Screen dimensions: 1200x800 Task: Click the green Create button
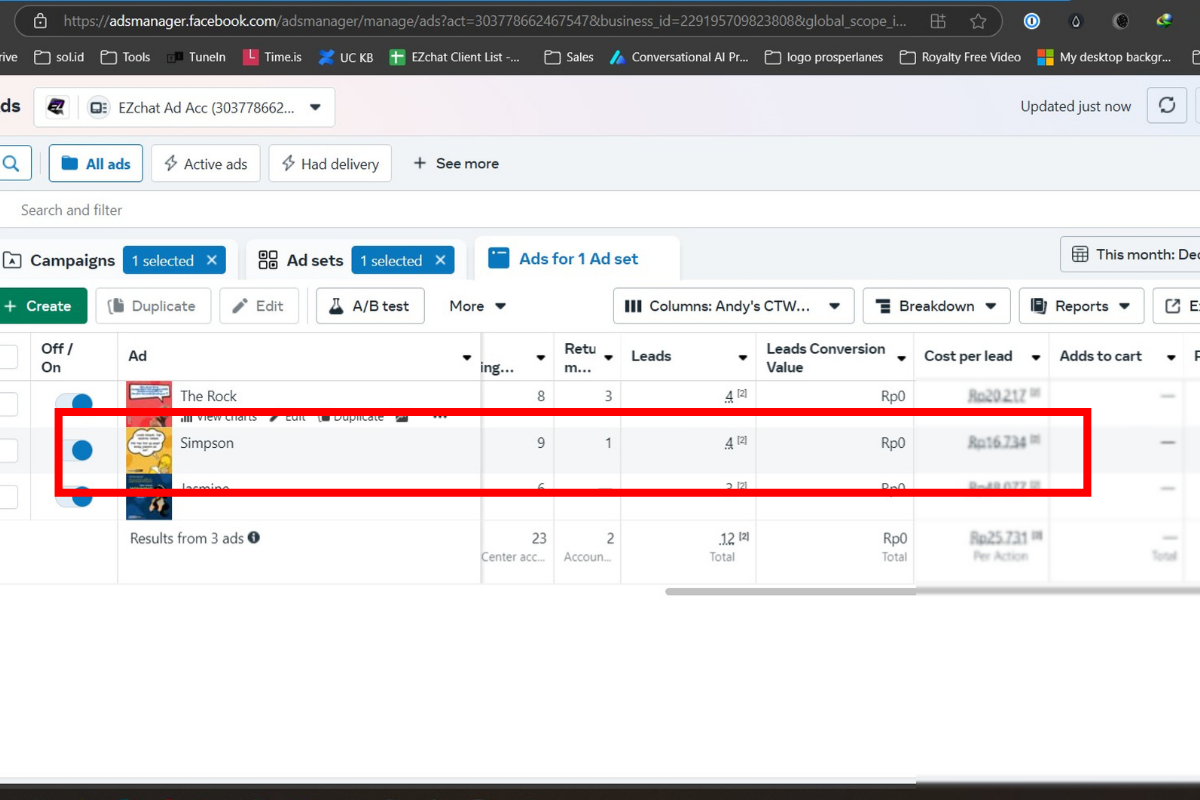point(40,306)
